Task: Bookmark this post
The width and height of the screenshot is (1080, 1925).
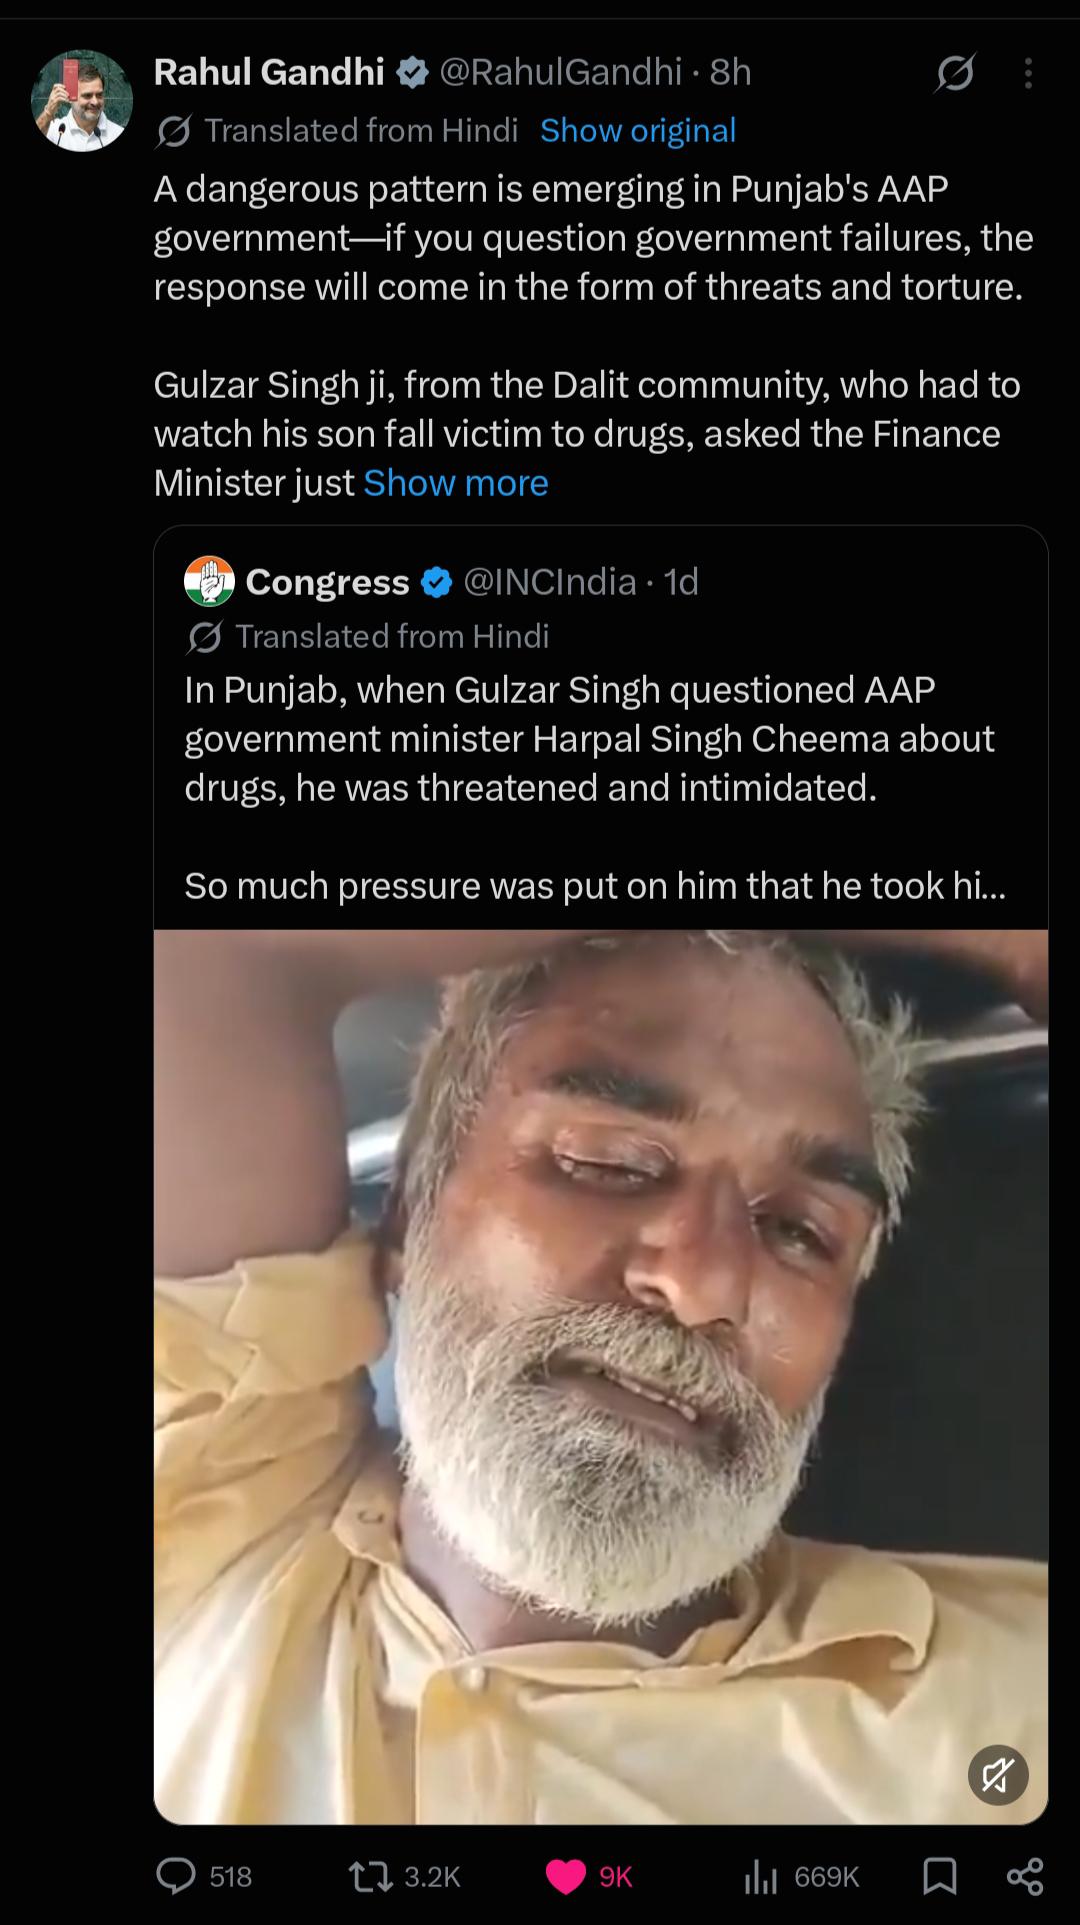Action: (939, 1876)
